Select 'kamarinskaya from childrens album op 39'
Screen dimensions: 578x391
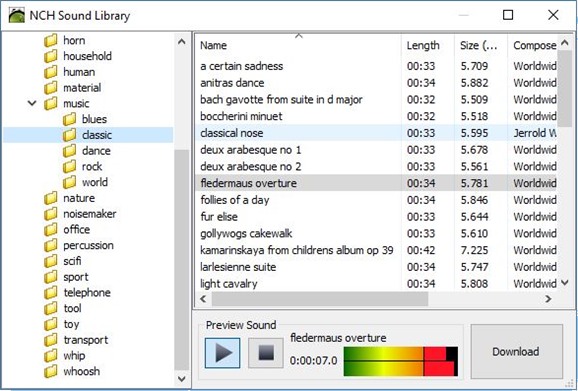coord(376,250)
